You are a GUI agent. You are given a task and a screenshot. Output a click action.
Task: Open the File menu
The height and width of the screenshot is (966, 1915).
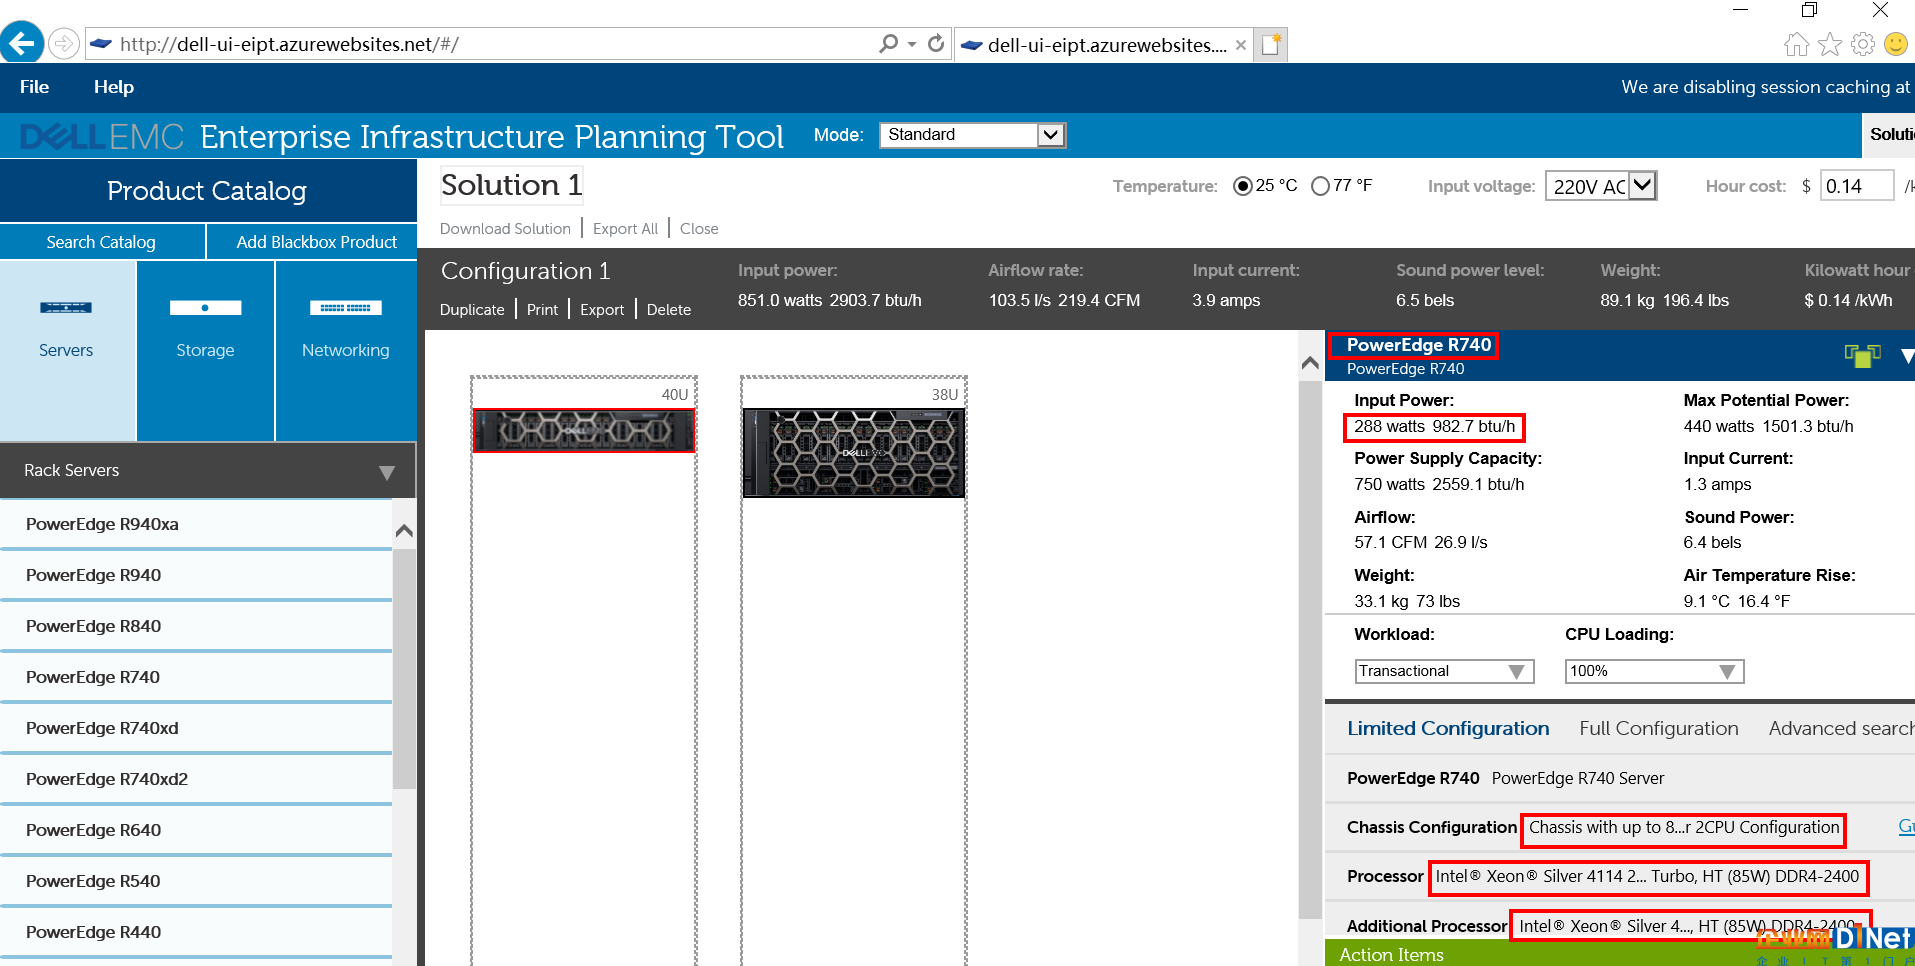tap(34, 87)
